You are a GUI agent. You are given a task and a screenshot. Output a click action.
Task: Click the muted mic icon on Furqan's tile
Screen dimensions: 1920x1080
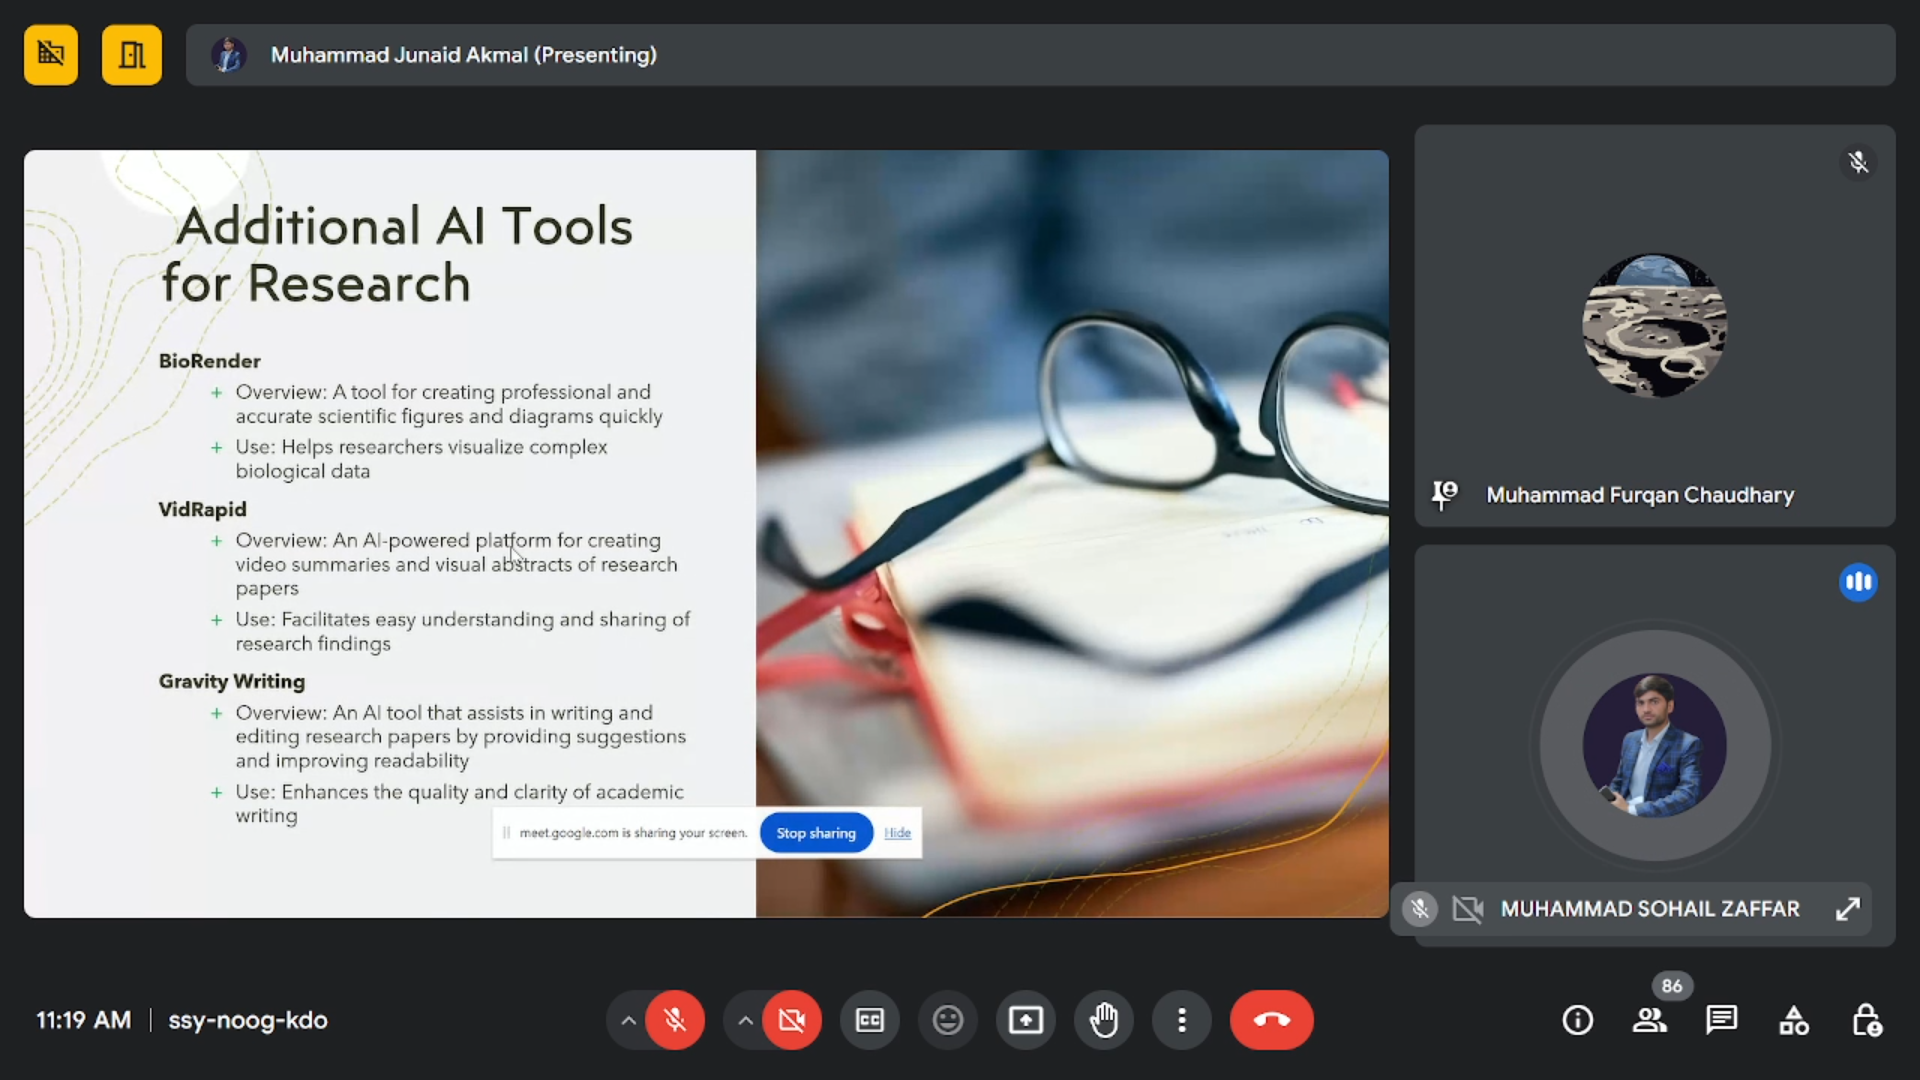1858,162
